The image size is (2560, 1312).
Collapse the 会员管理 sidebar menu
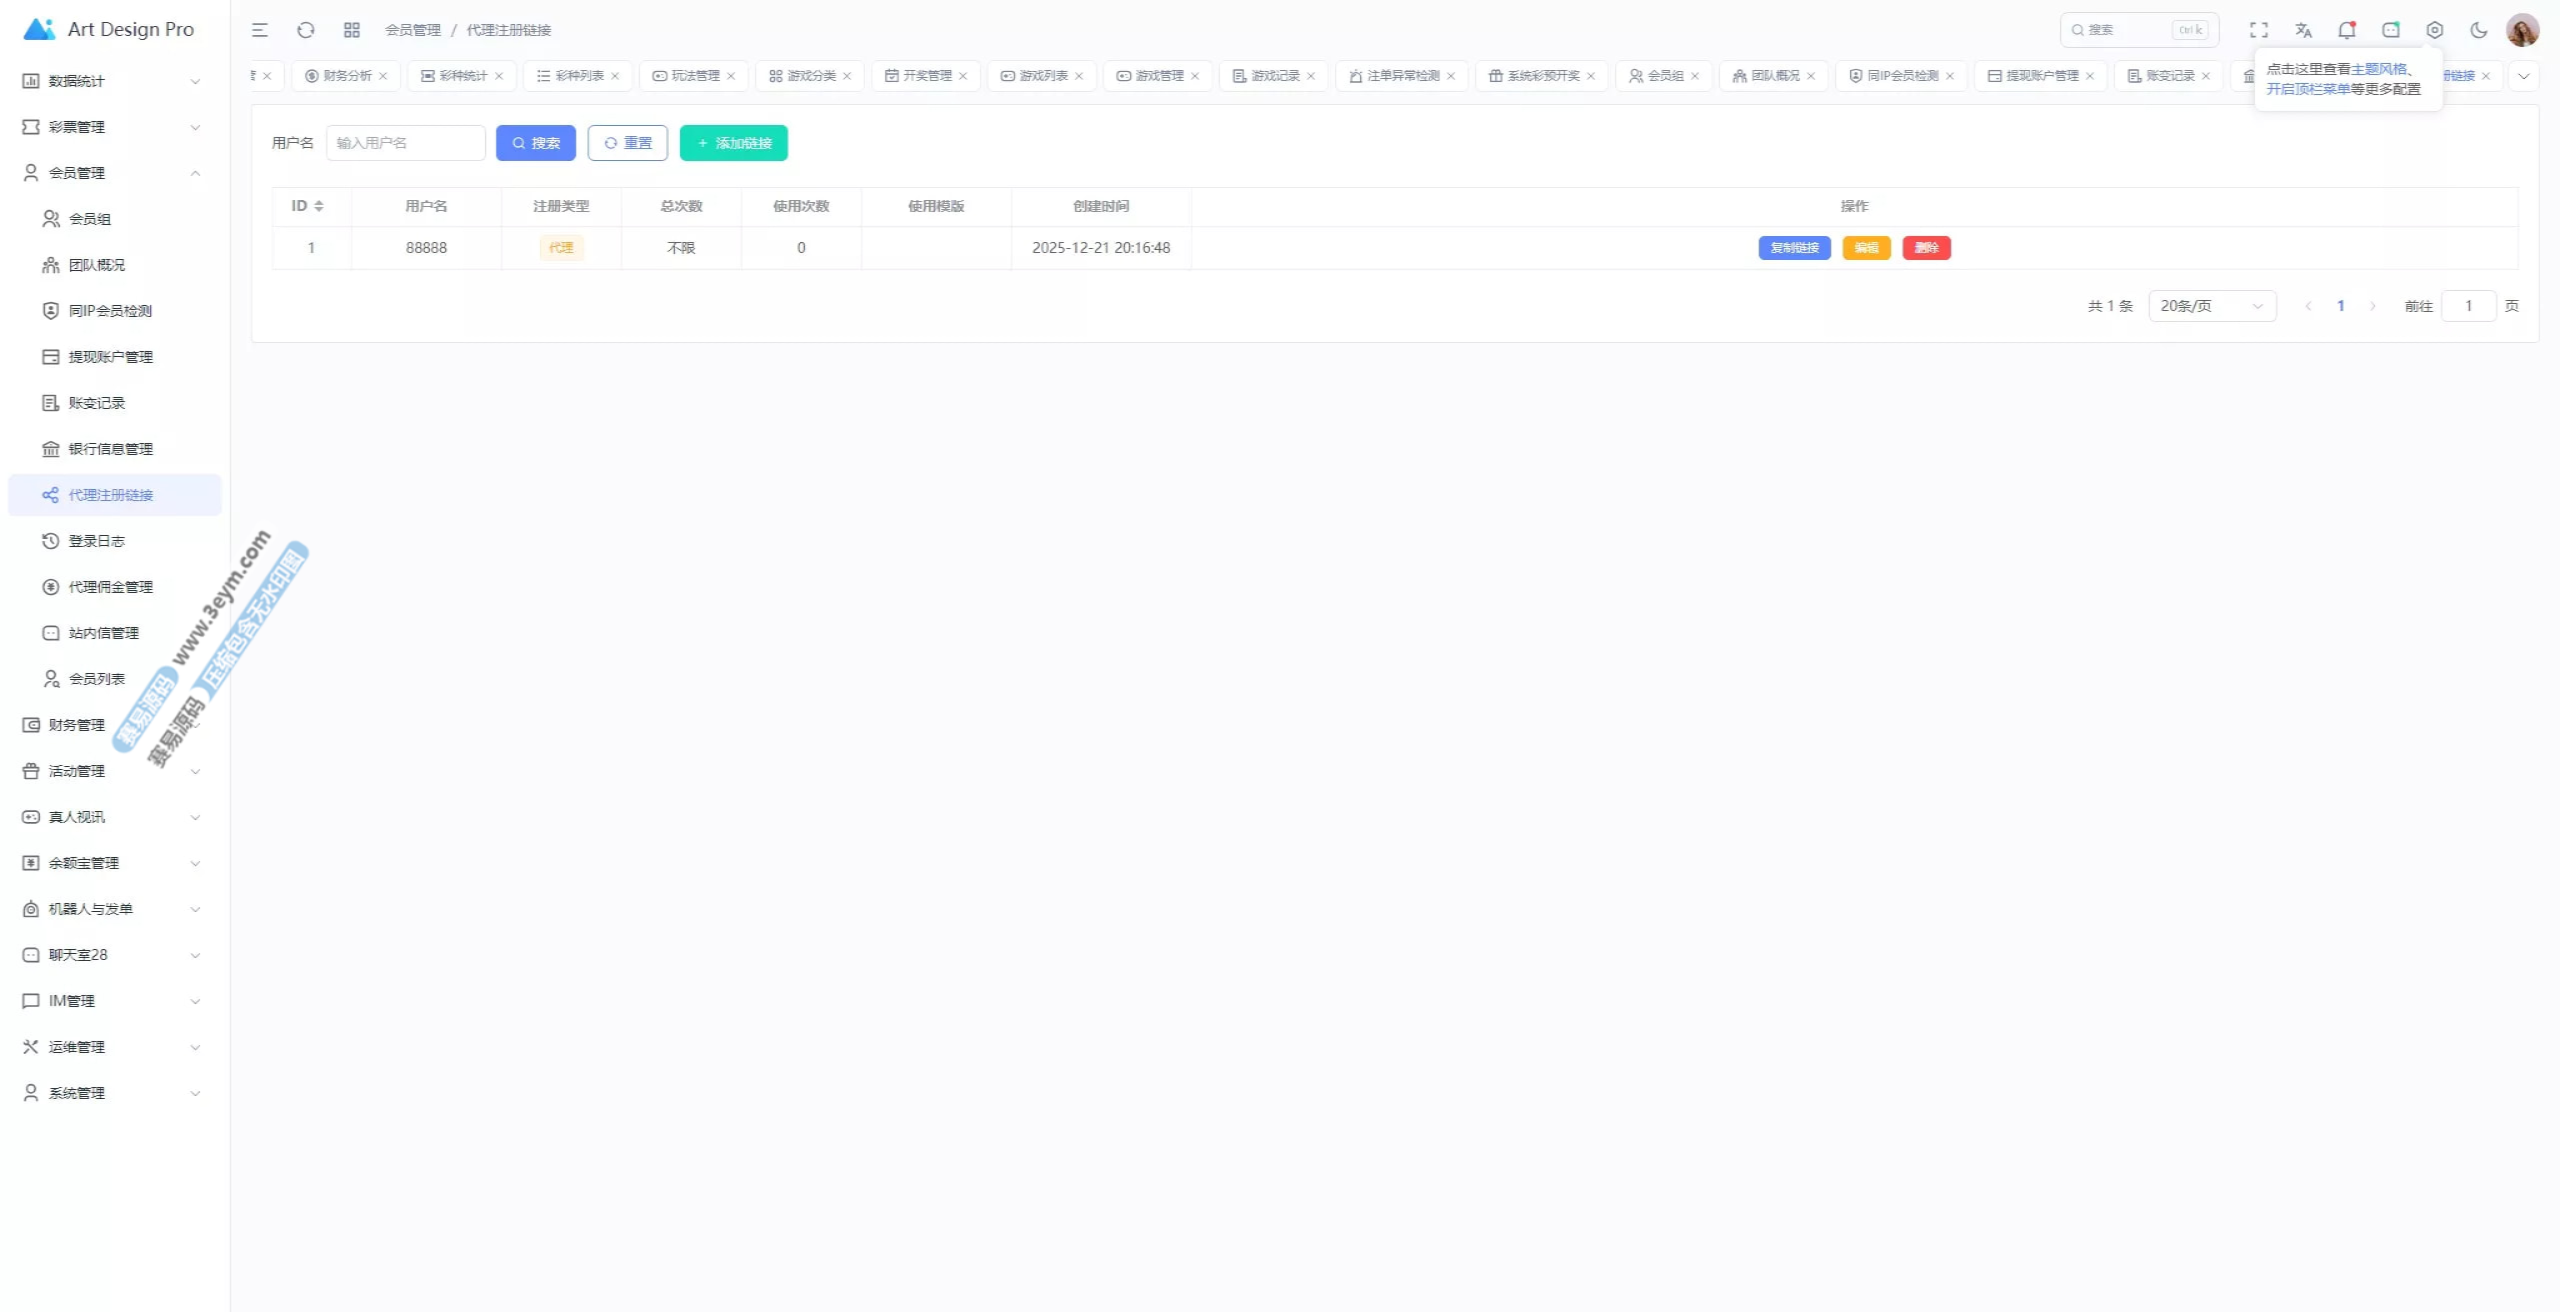tap(110, 173)
